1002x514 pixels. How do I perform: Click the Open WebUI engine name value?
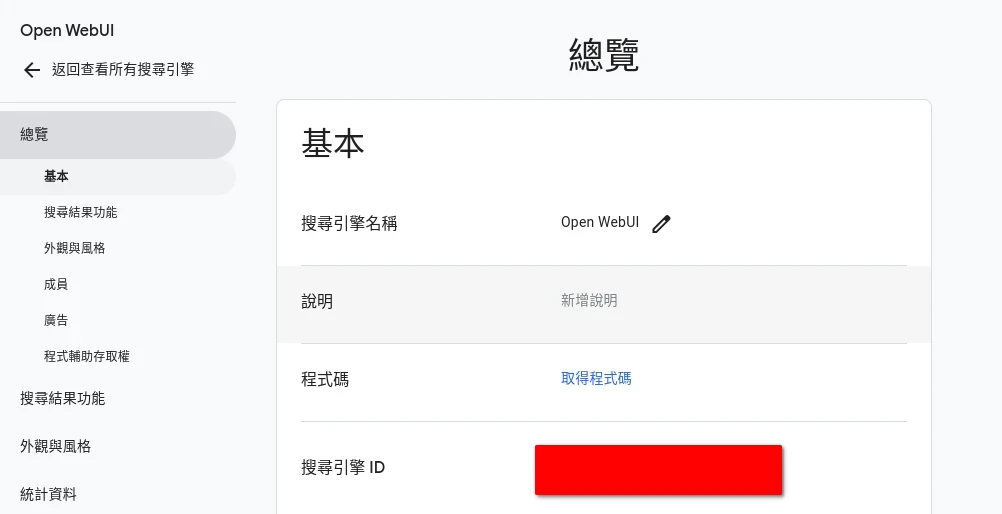[x=599, y=223]
